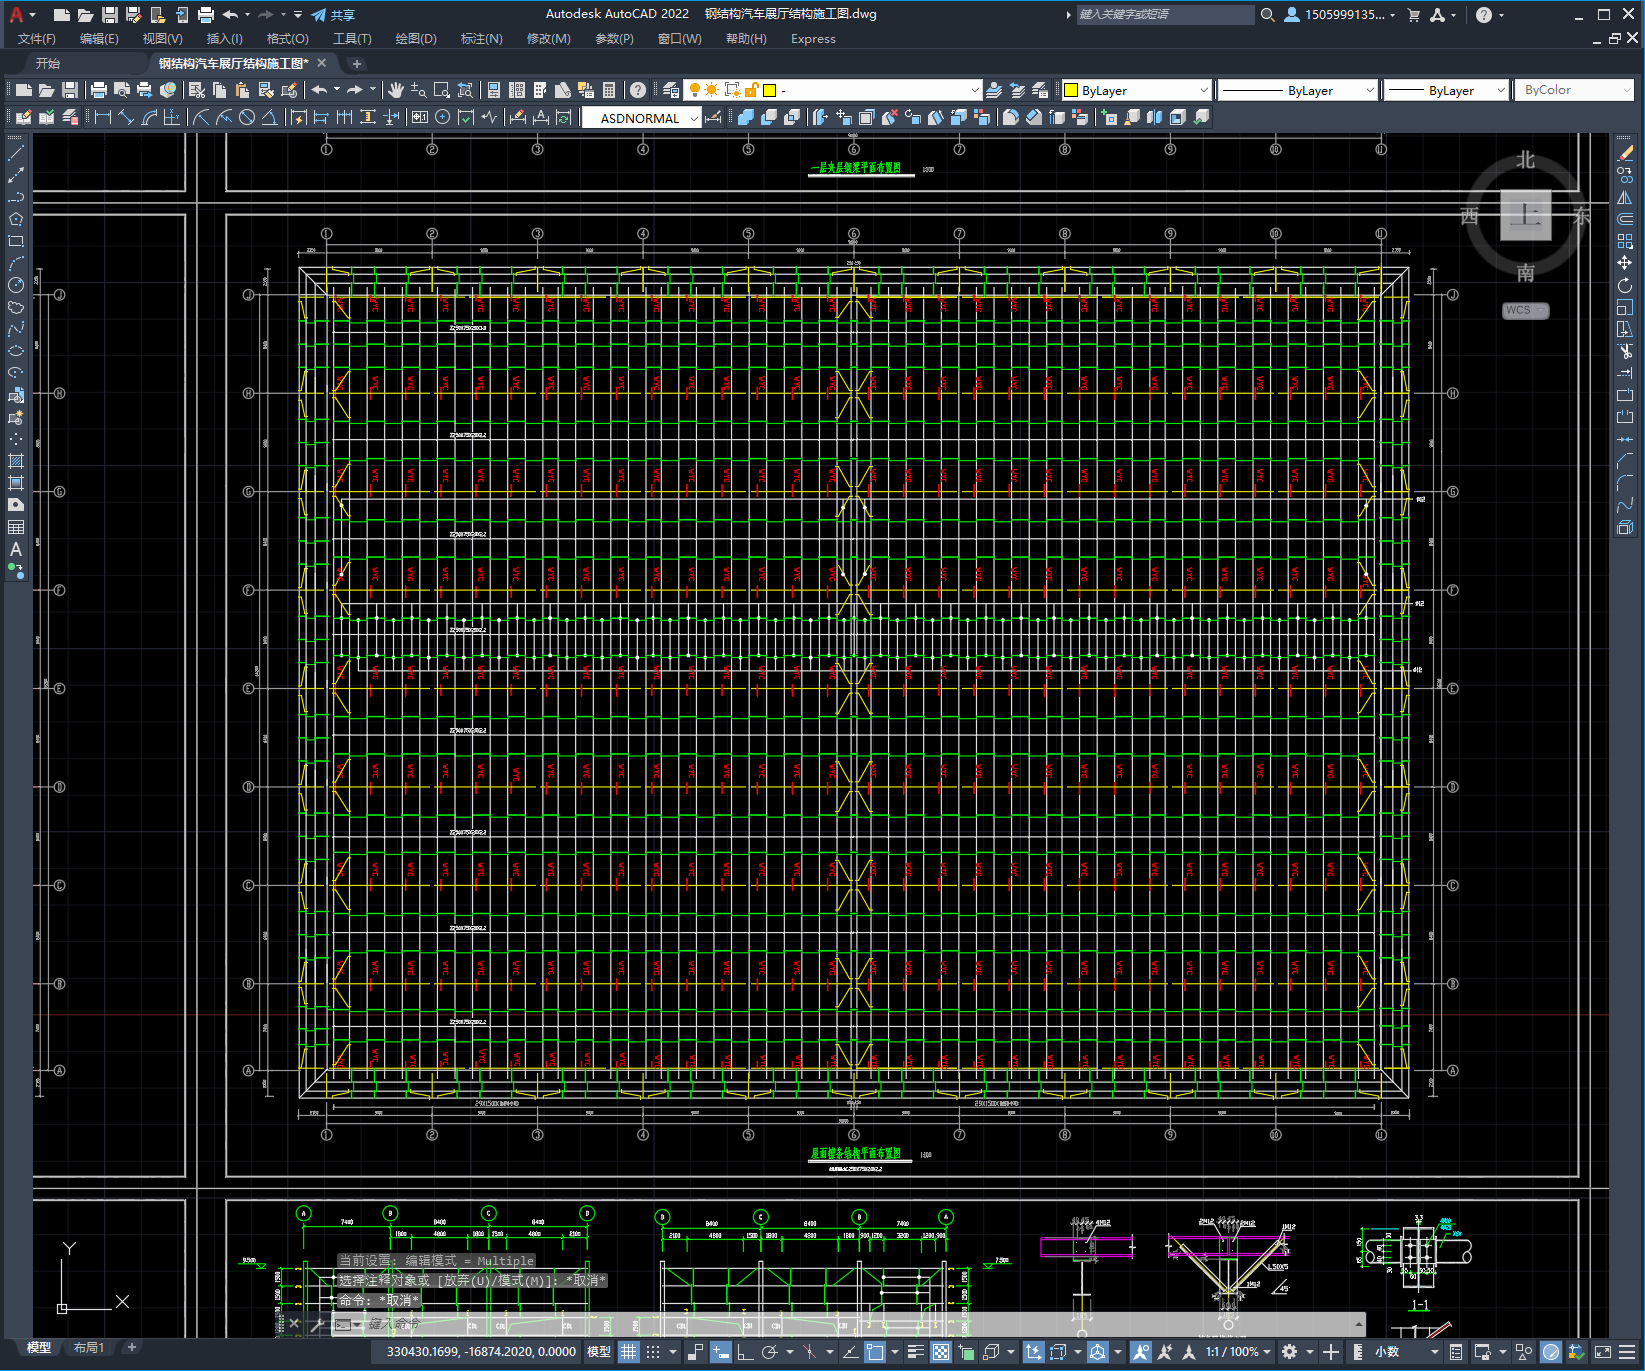Add a new drawing tab with plus
This screenshot has width=1645, height=1371.
tap(357, 63)
